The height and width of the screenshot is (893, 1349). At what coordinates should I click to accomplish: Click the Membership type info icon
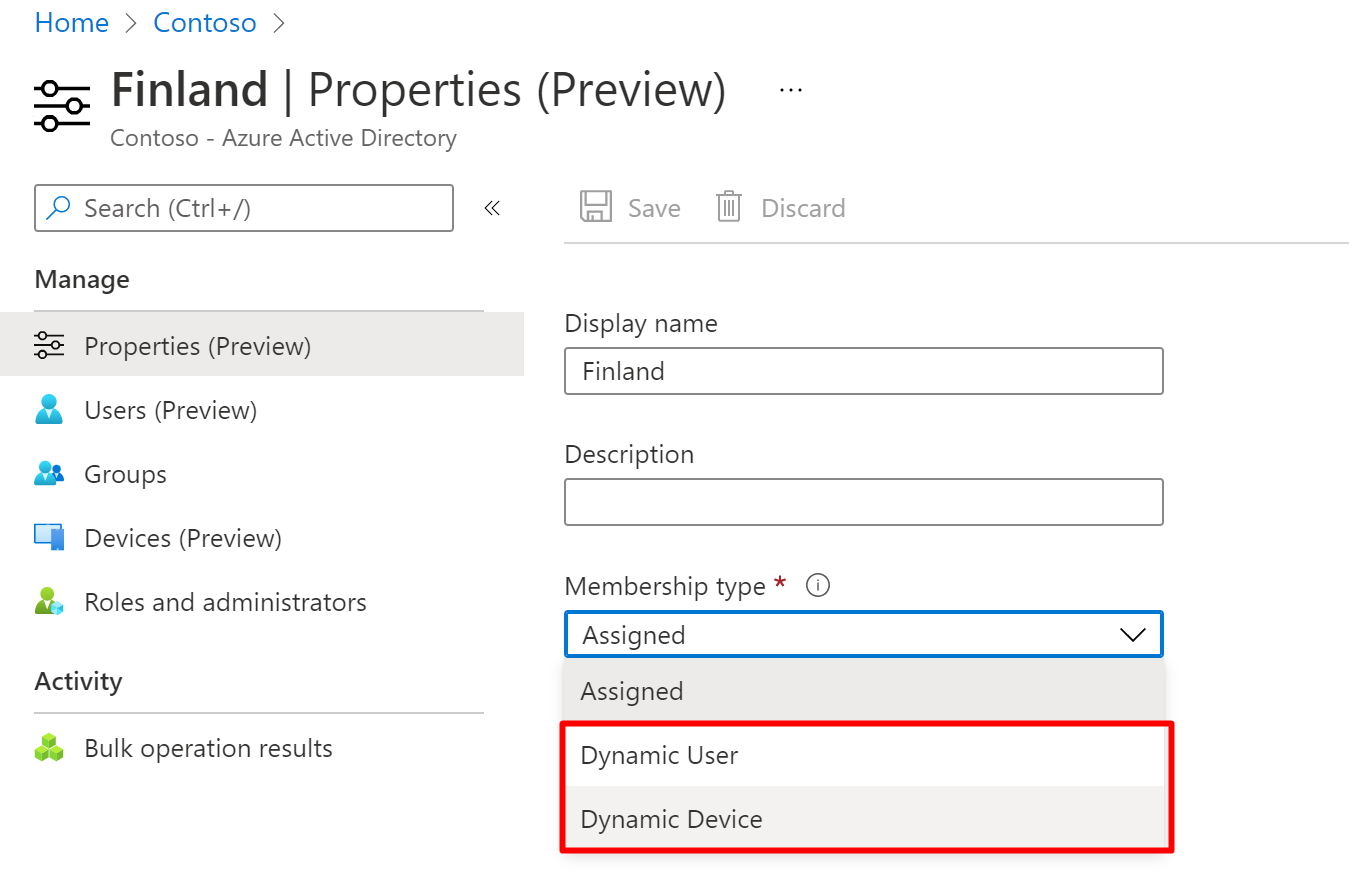click(818, 586)
